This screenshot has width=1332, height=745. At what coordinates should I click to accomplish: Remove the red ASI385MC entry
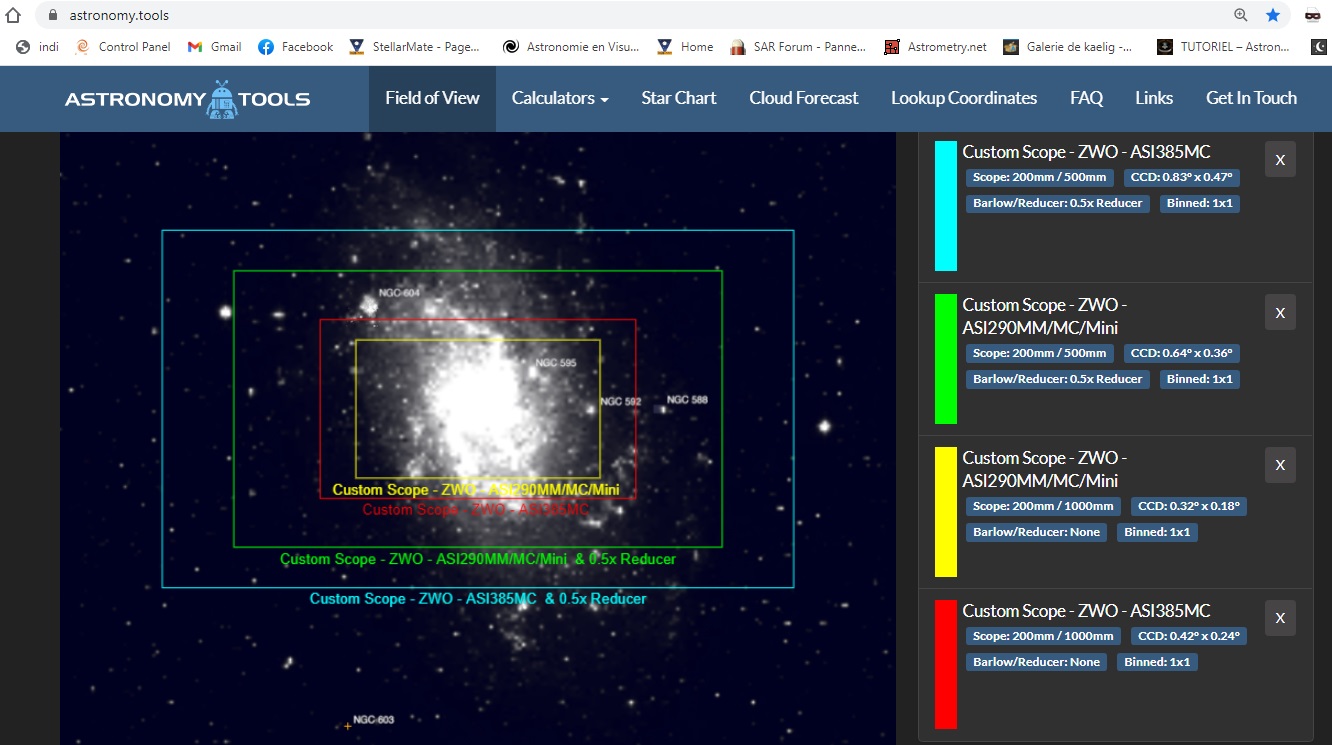tap(1280, 618)
